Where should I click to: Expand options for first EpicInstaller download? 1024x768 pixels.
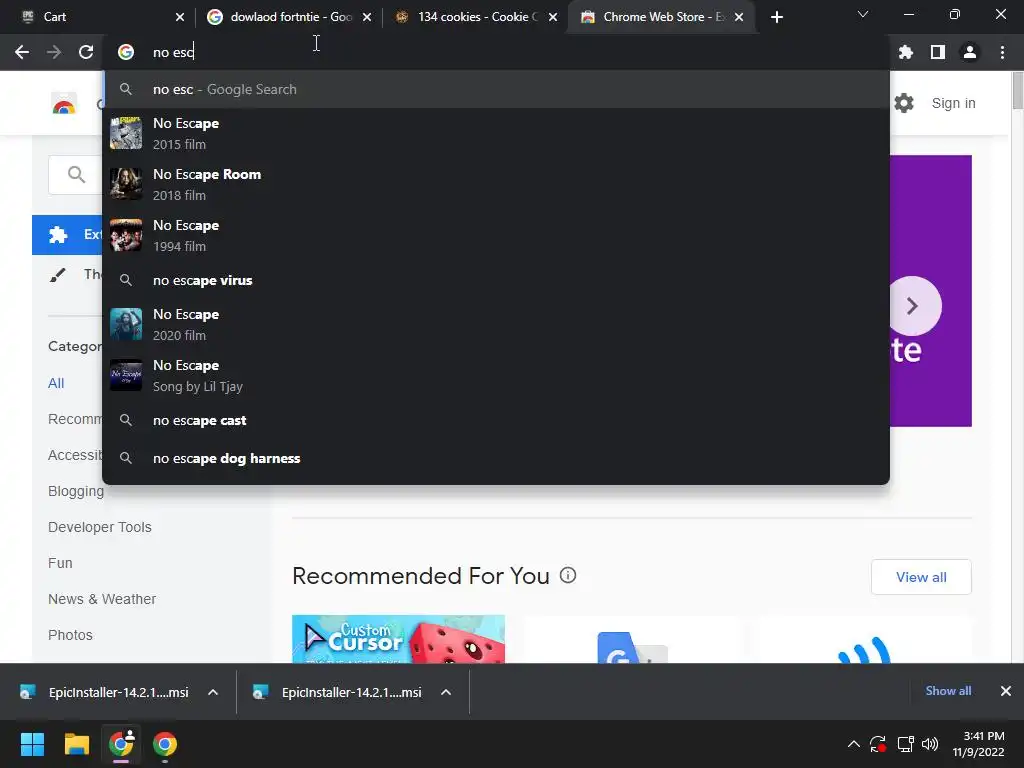213,692
